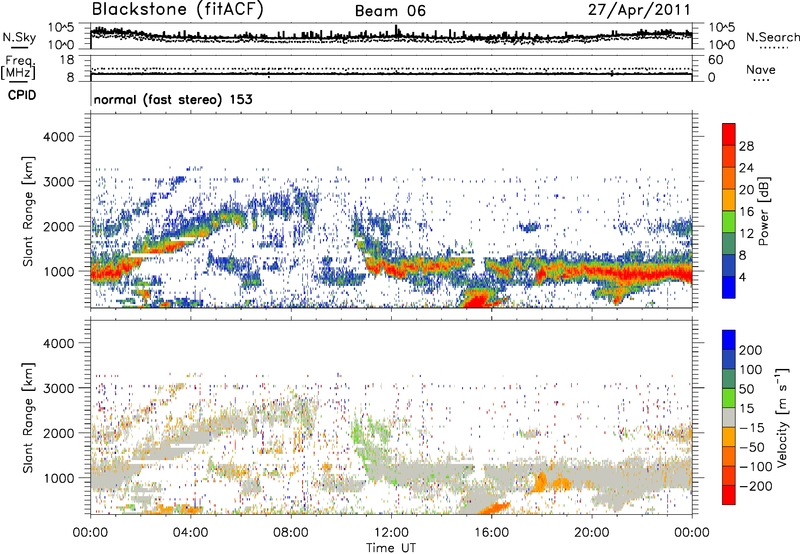Click the 'Slant Range [km]' label of power panel
Image resolution: width=800 pixels, height=554 pixels.
(x=28, y=211)
